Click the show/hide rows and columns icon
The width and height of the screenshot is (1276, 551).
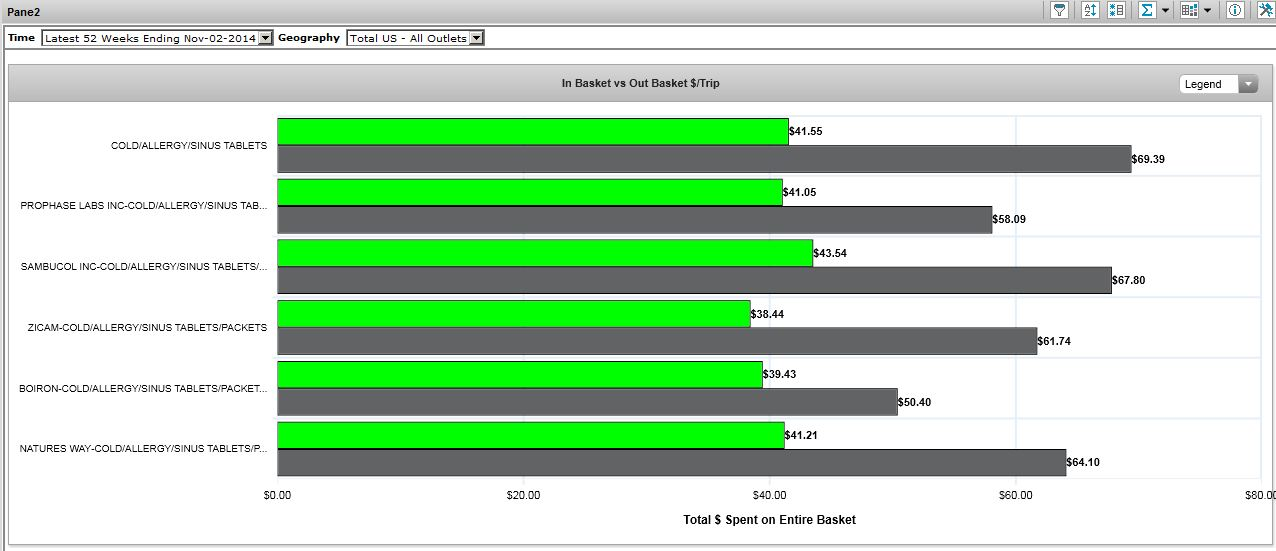pyautogui.click(x=1116, y=10)
